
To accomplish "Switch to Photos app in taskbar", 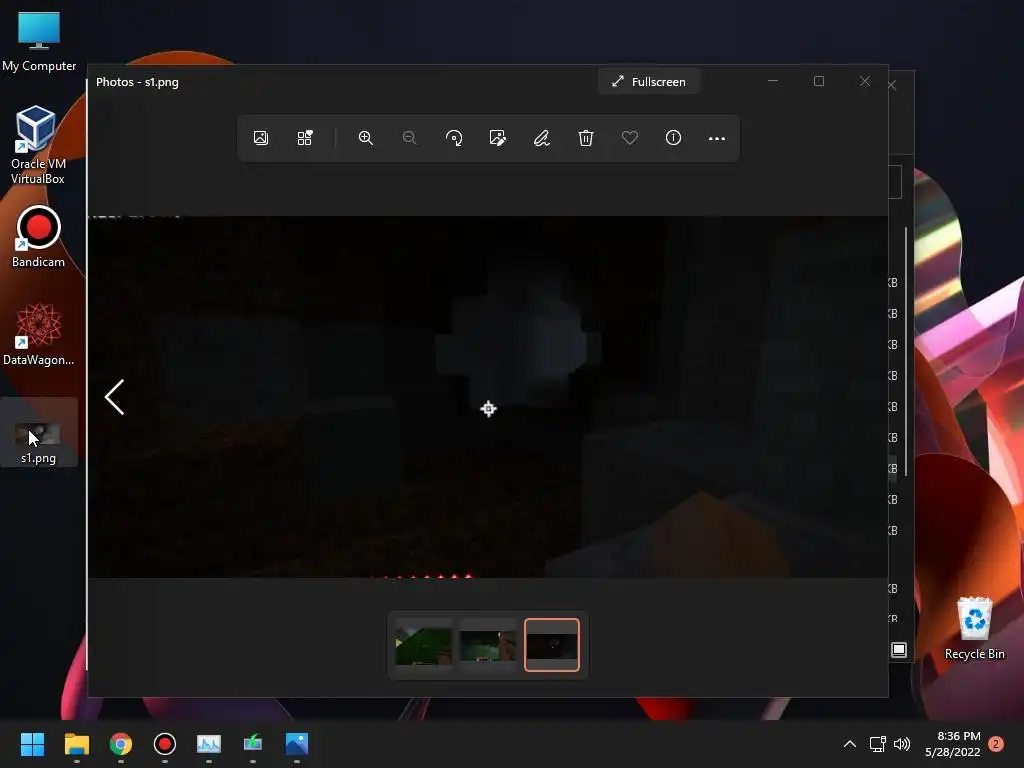I will (296, 744).
